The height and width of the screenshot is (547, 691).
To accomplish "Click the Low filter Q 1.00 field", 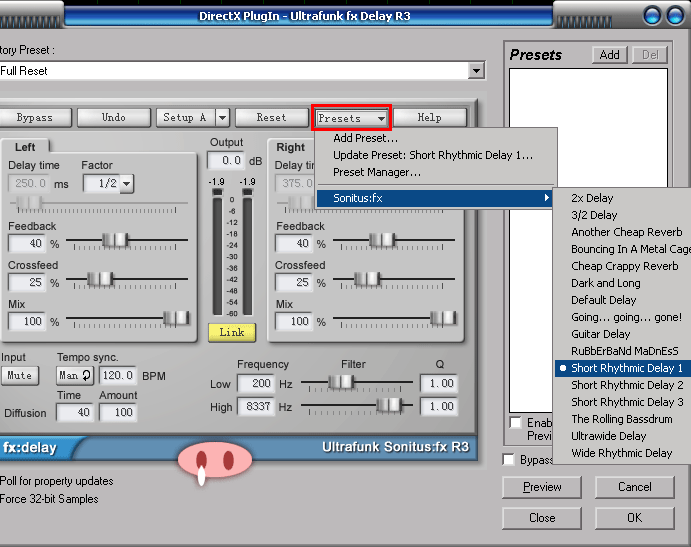I will [439, 383].
